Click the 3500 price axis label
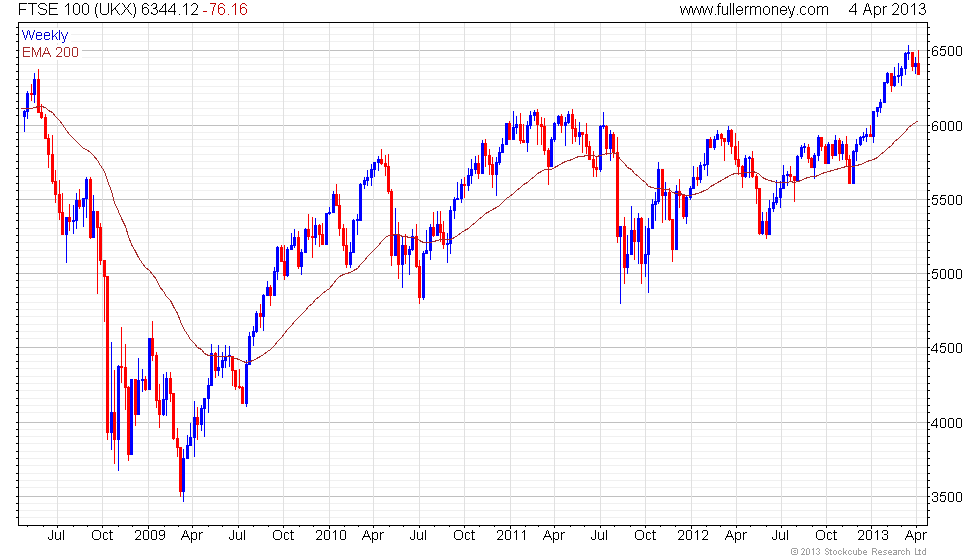Viewport: 980px width, 560px height. pos(946,497)
